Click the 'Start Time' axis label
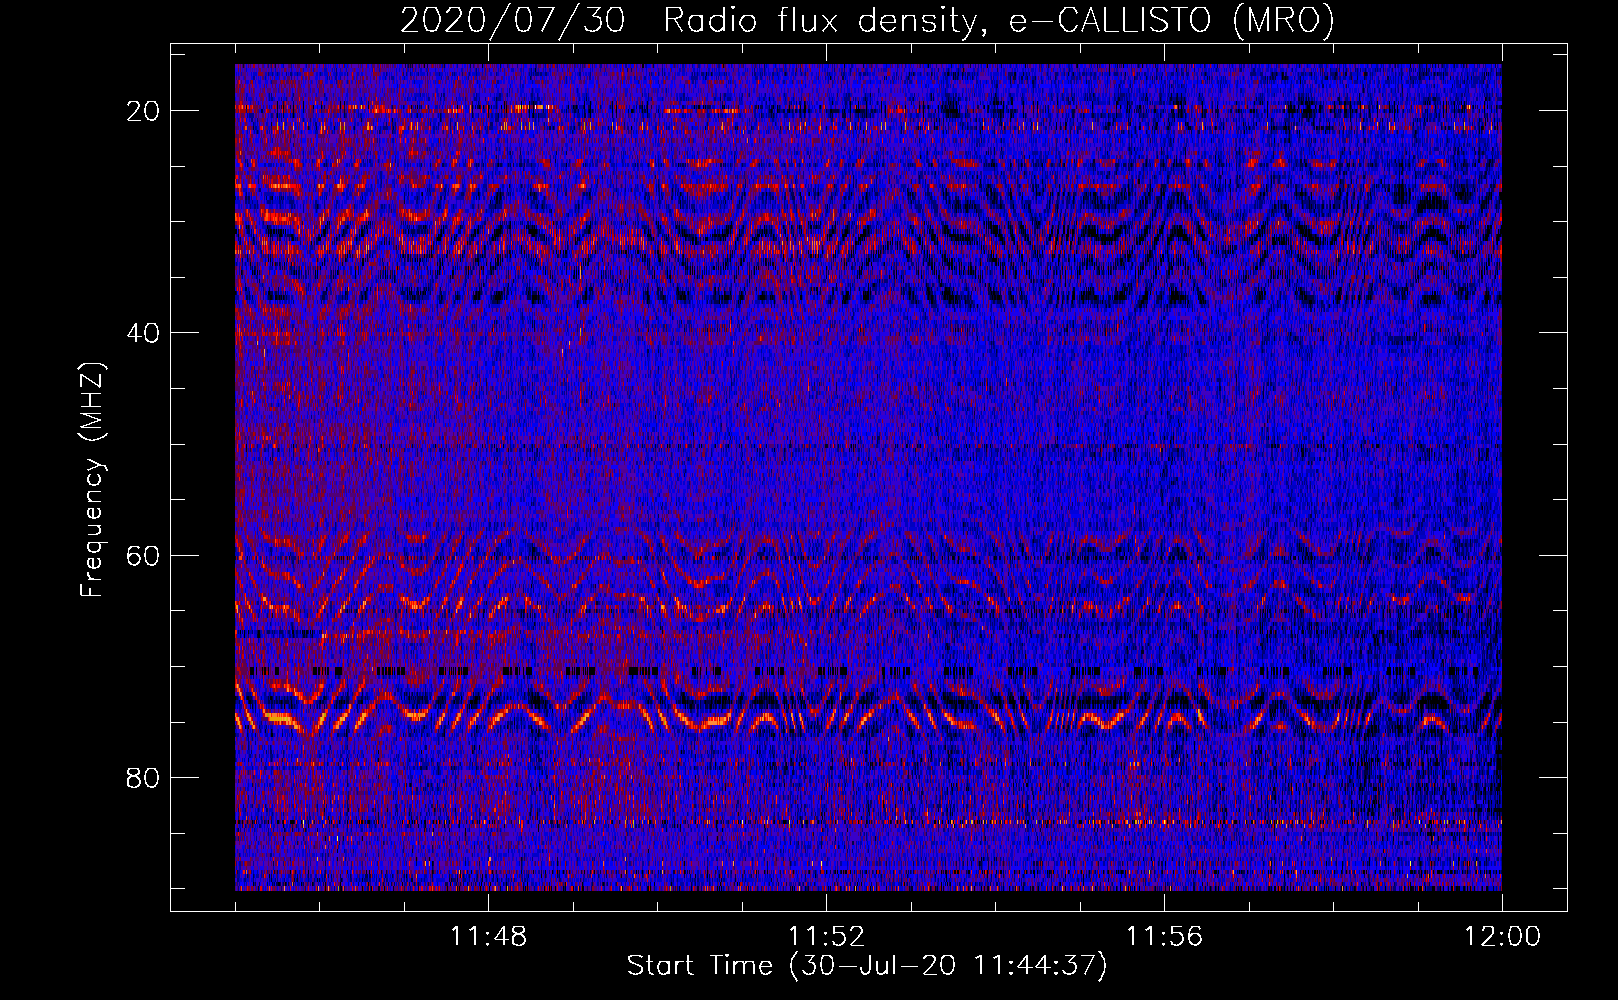The image size is (1618, 1000). [867, 965]
